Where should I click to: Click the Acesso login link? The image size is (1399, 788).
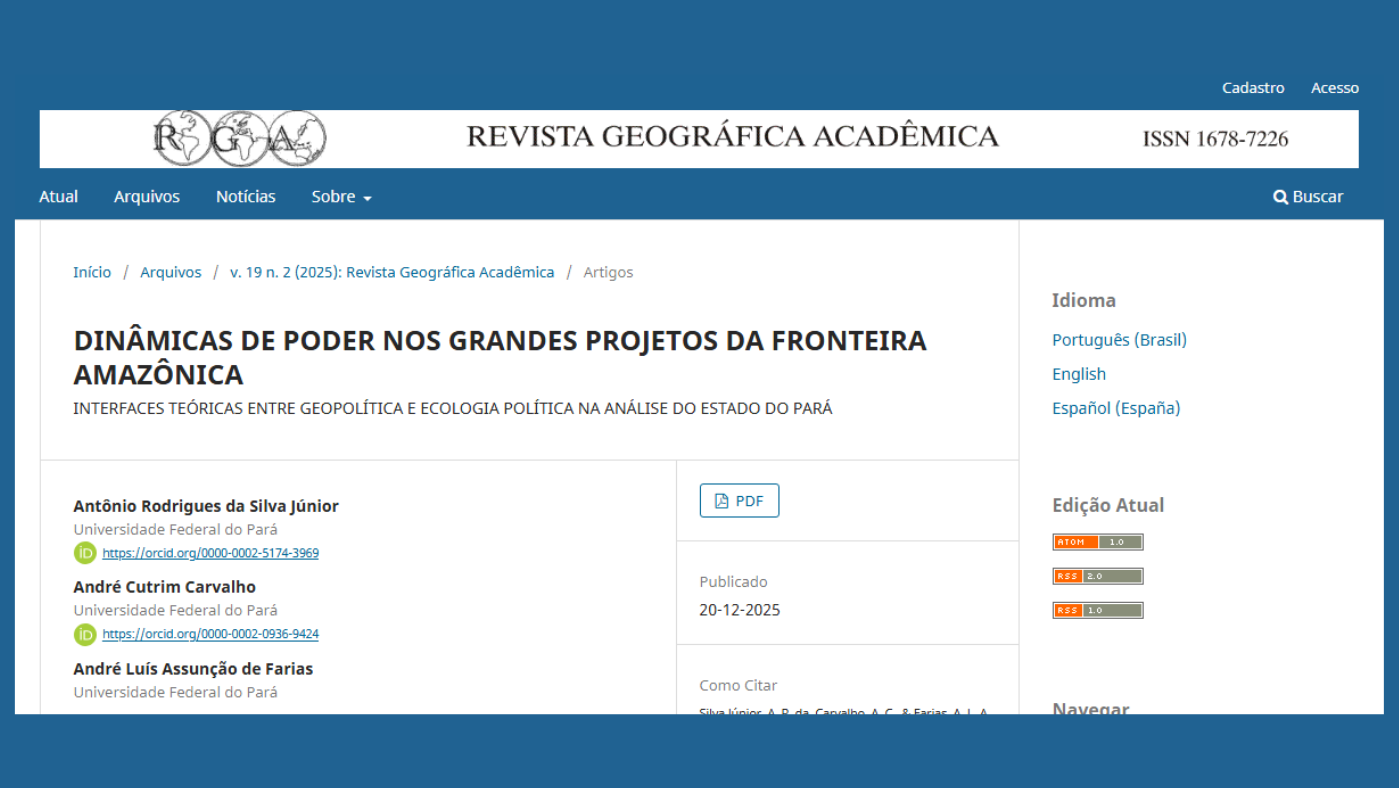(x=1335, y=88)
